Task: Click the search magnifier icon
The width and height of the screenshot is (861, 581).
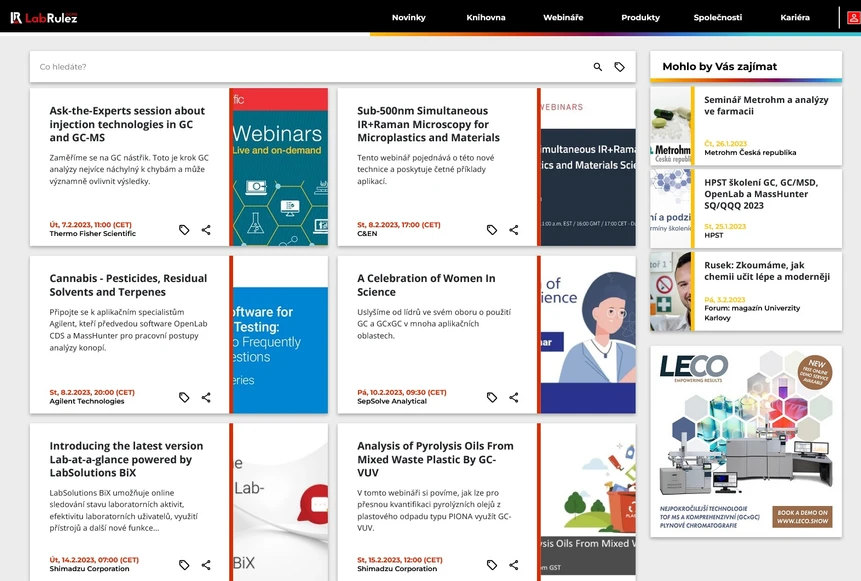Action: tap(597, 66)
